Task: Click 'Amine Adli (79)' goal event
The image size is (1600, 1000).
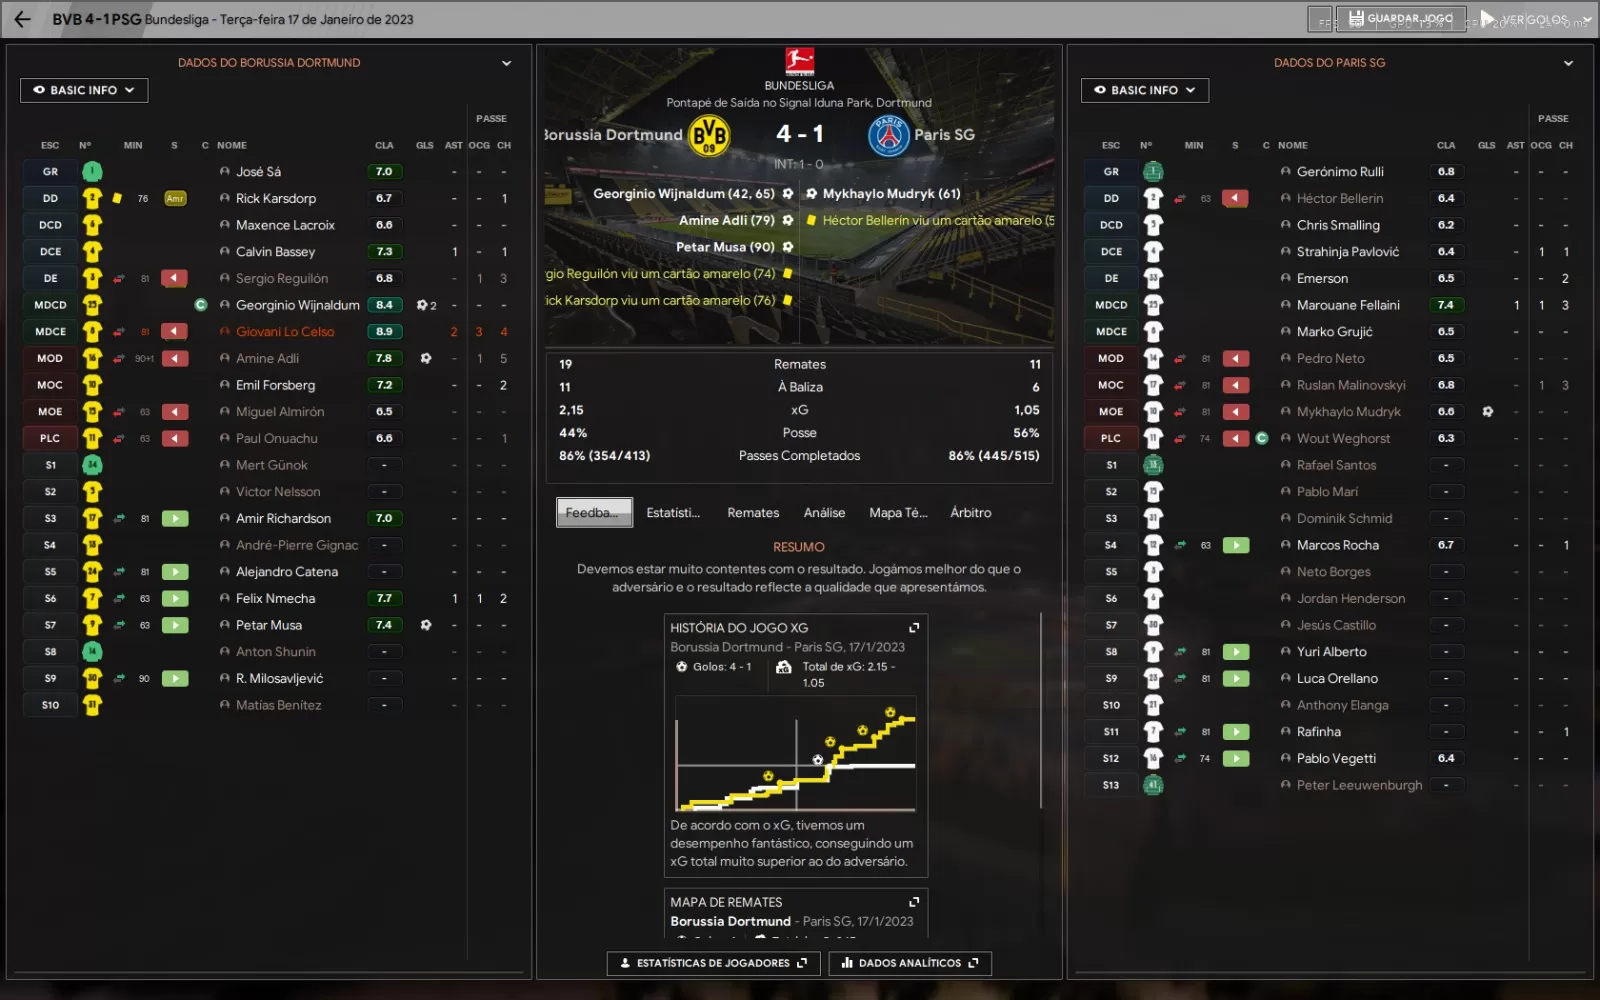Action: pyautogui.click(x=727, y=220)
